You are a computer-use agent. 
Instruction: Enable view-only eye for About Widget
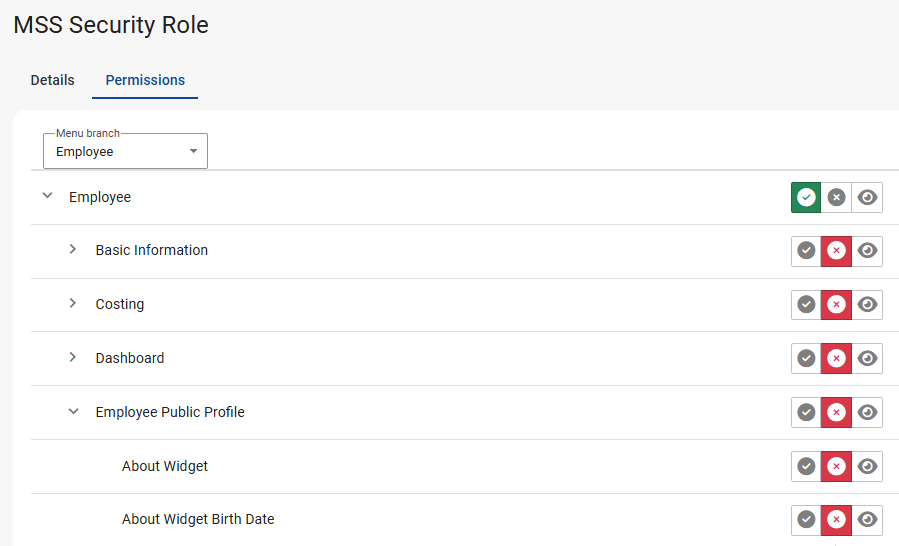pyautogui.click(x=868, y=466)
